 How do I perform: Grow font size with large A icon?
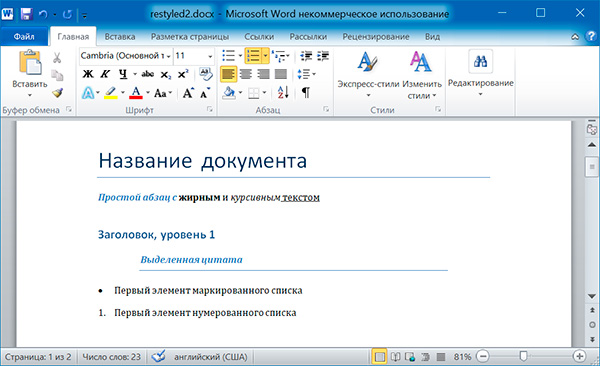tap(188, 93)
